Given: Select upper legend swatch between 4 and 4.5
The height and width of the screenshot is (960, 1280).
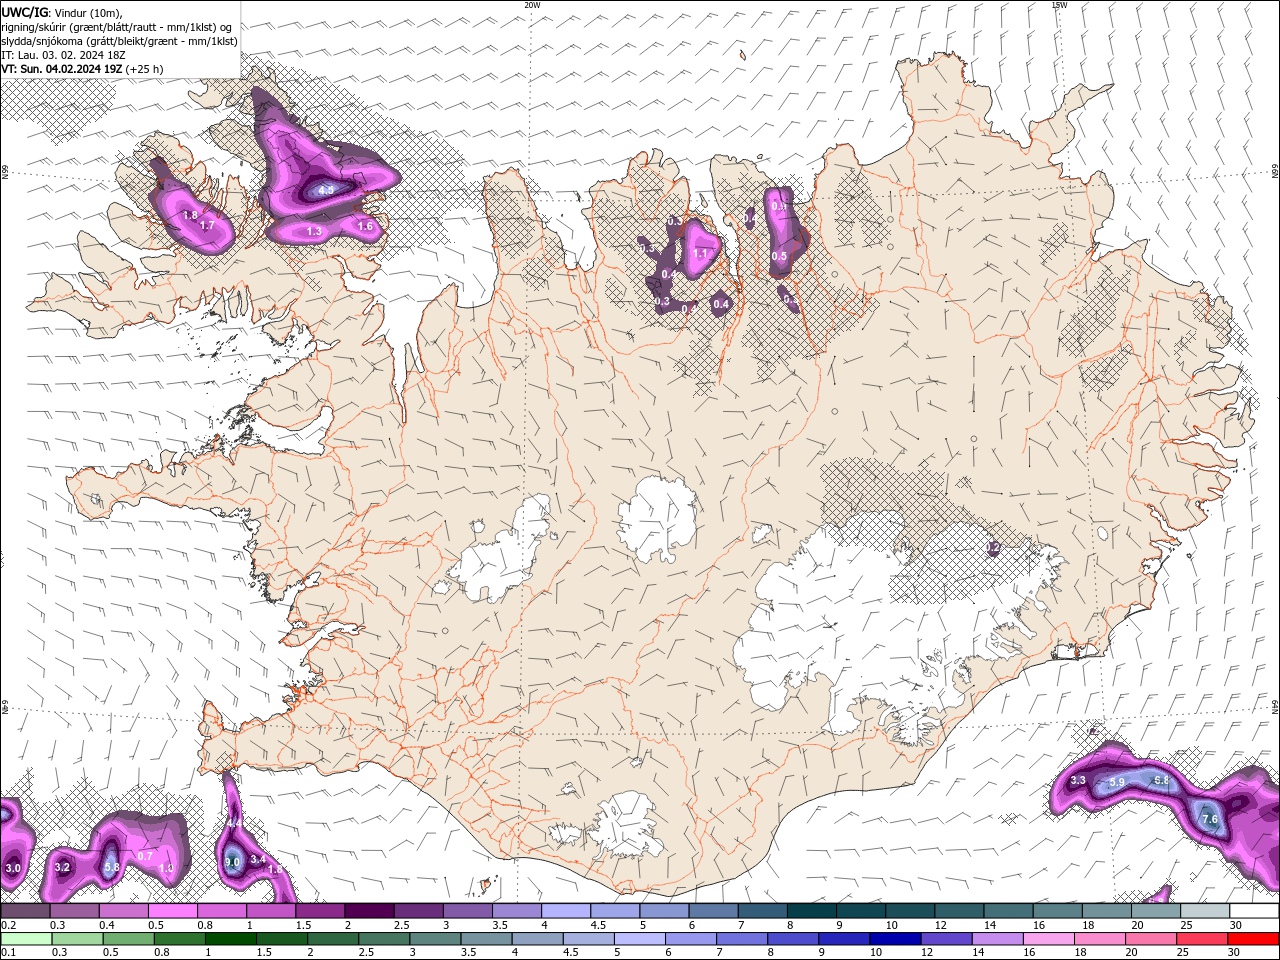Looking at the screenshot, I should tap(565, 911).
